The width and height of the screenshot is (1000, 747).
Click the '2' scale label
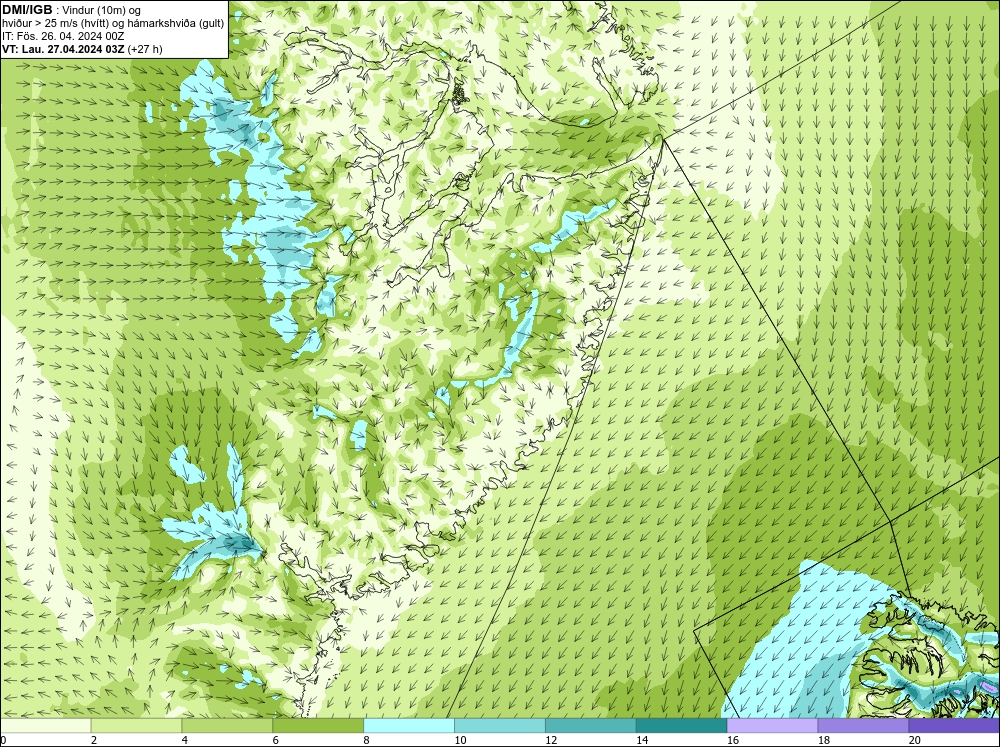click(x=94, y=740)
